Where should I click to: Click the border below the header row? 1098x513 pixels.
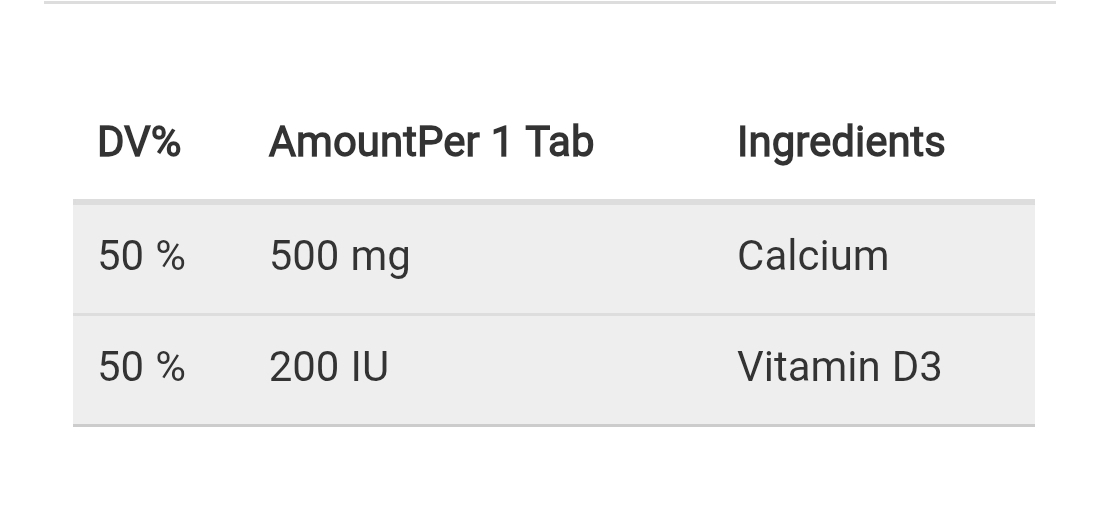click(x=553, y=201)
